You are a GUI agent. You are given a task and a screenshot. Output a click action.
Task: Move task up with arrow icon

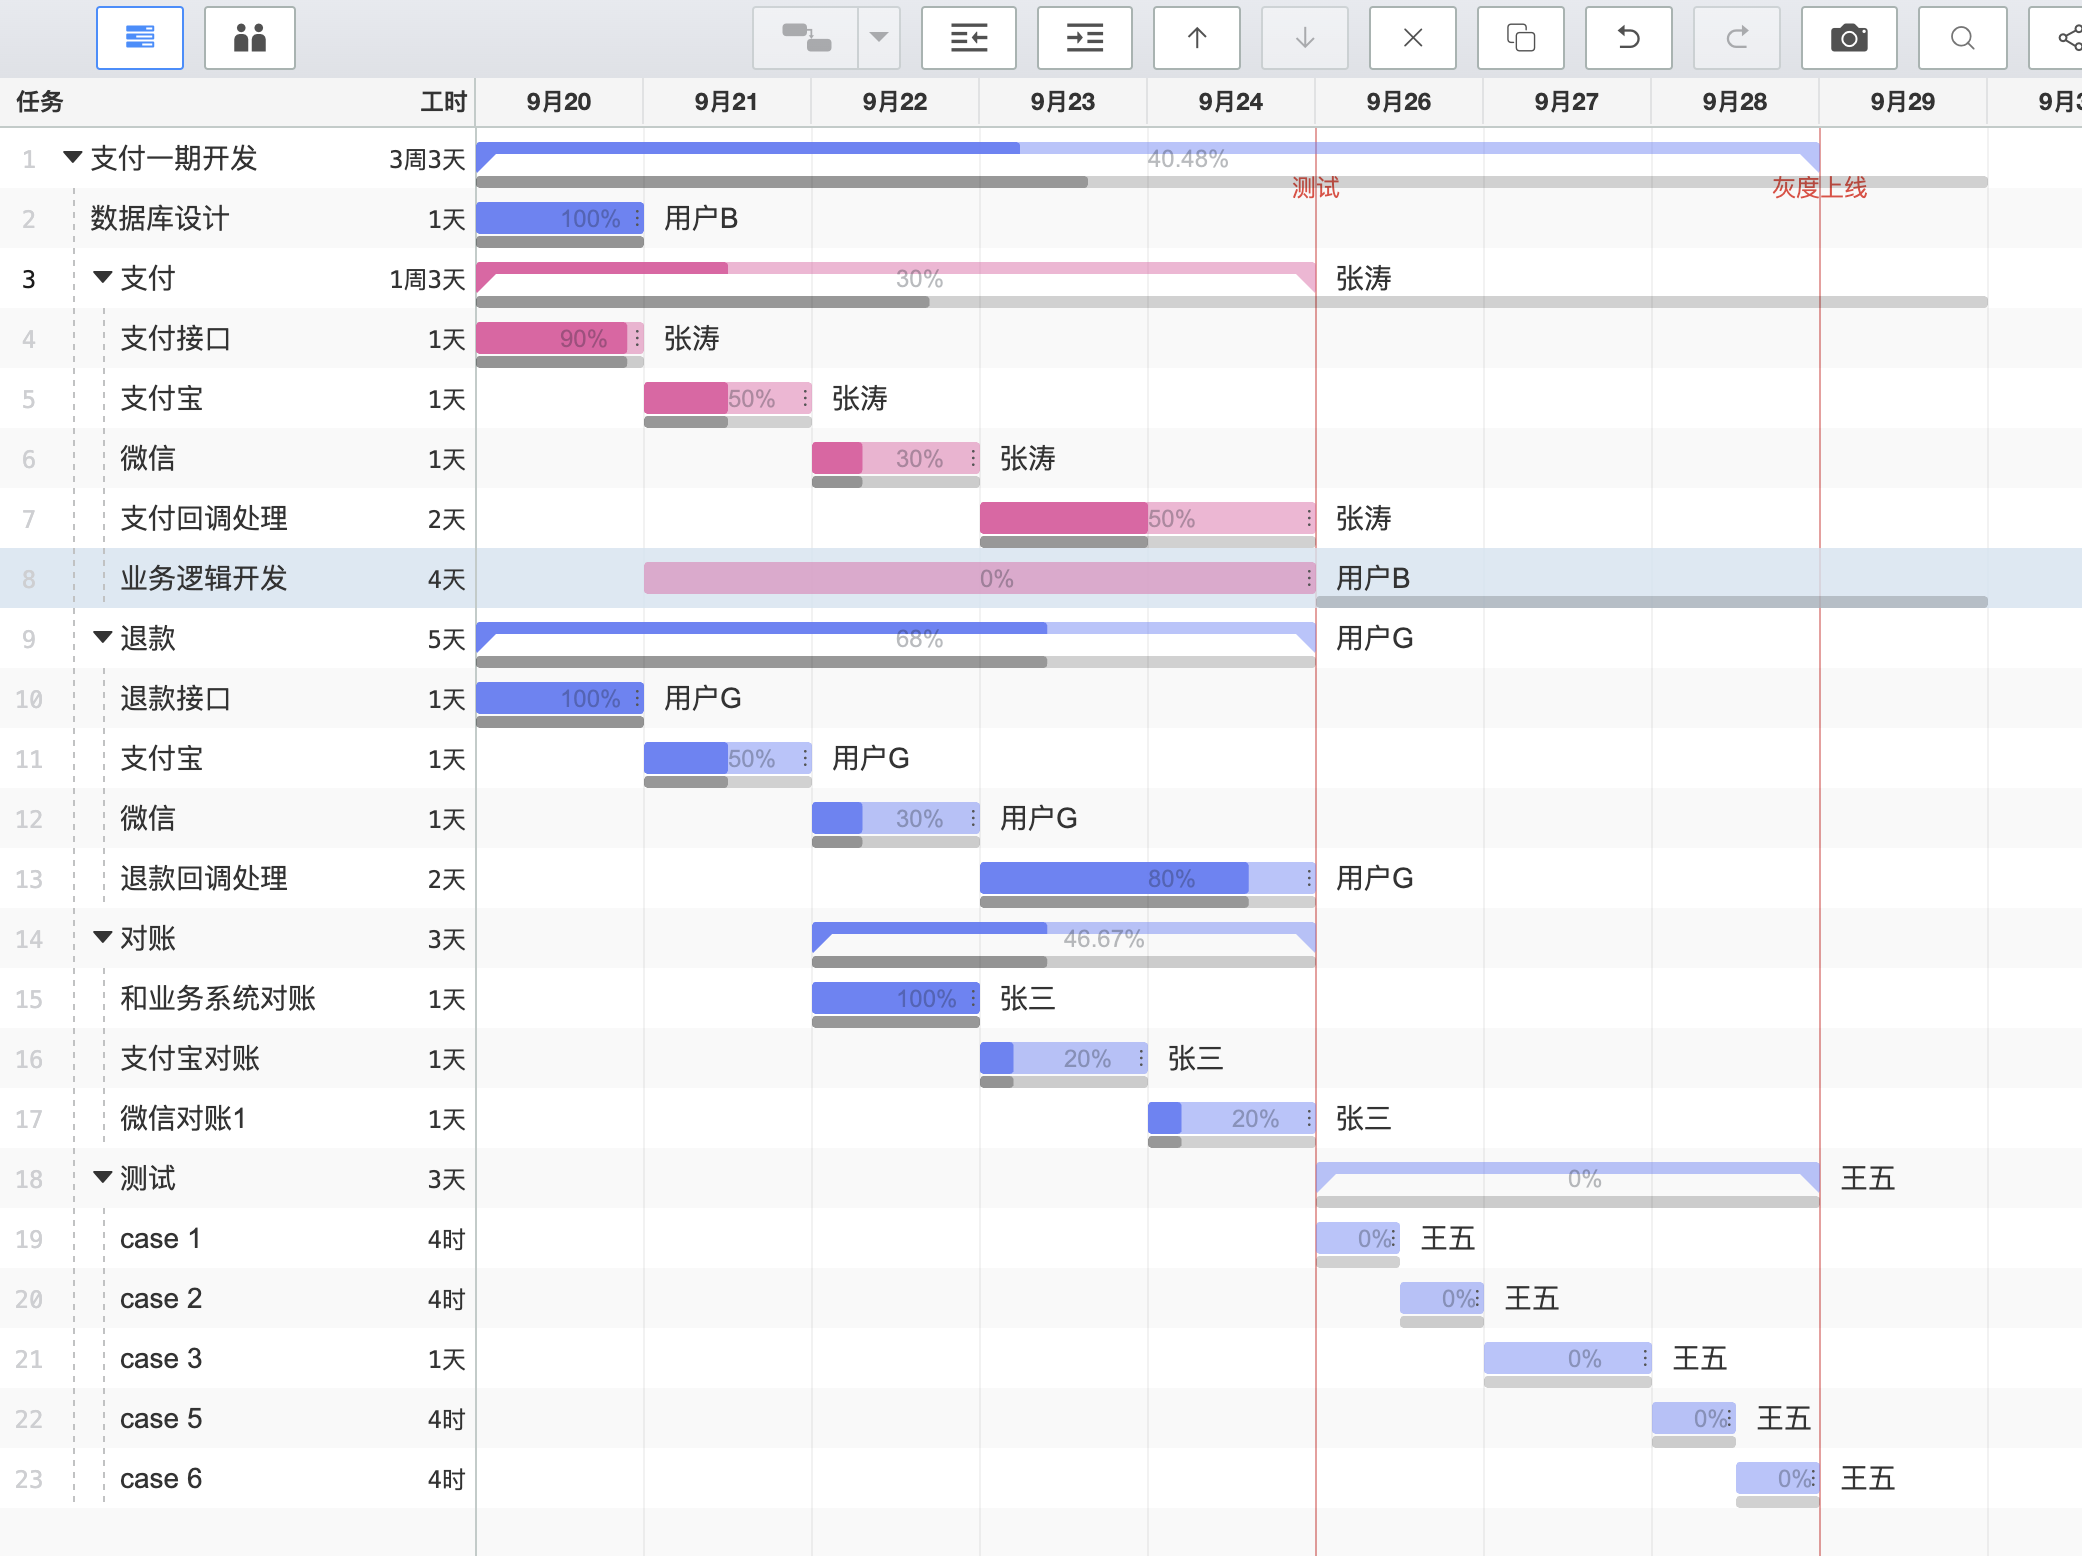tap(1197, 38)
